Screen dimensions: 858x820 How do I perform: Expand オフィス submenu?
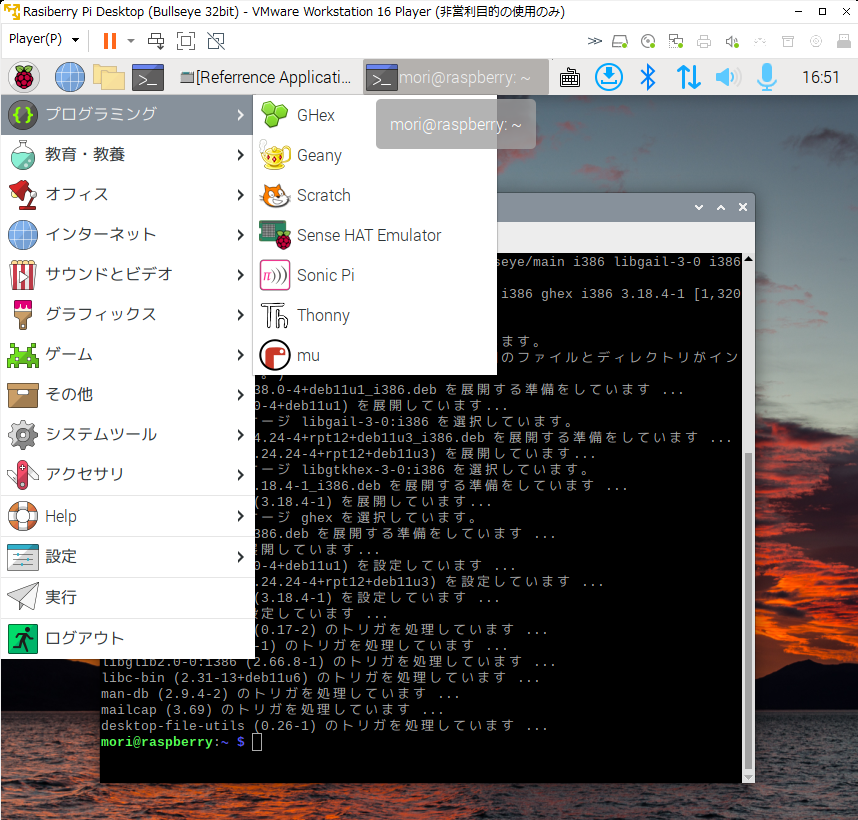(x=127, y=195)
